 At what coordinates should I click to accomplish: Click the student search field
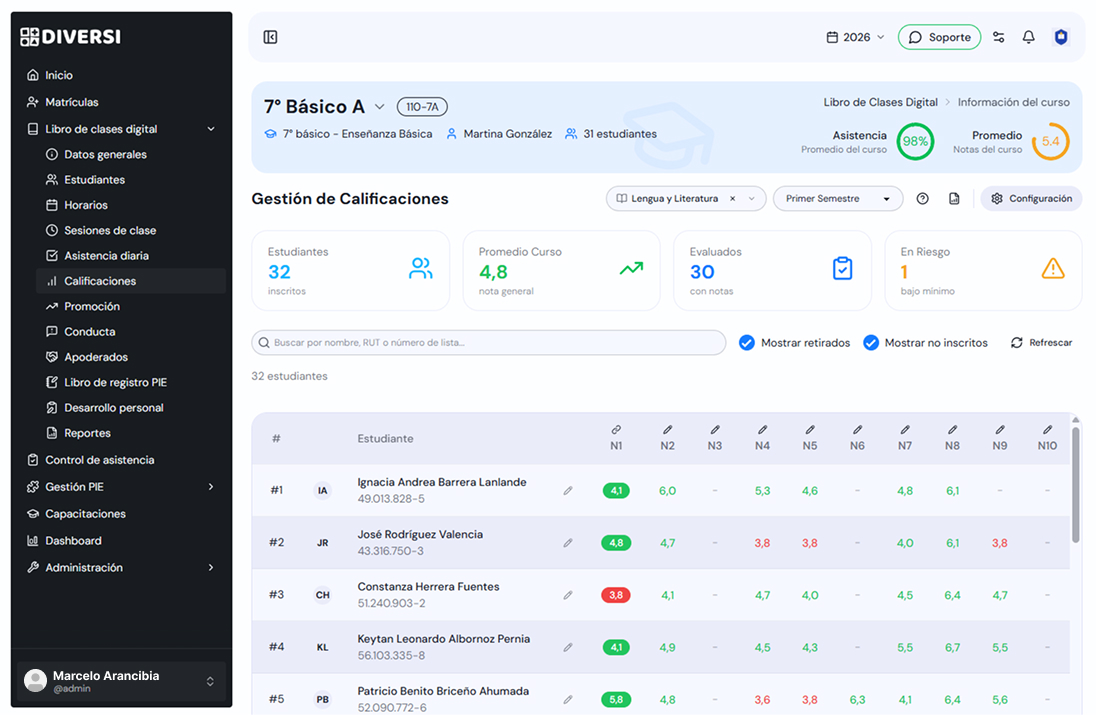point(489,342)
